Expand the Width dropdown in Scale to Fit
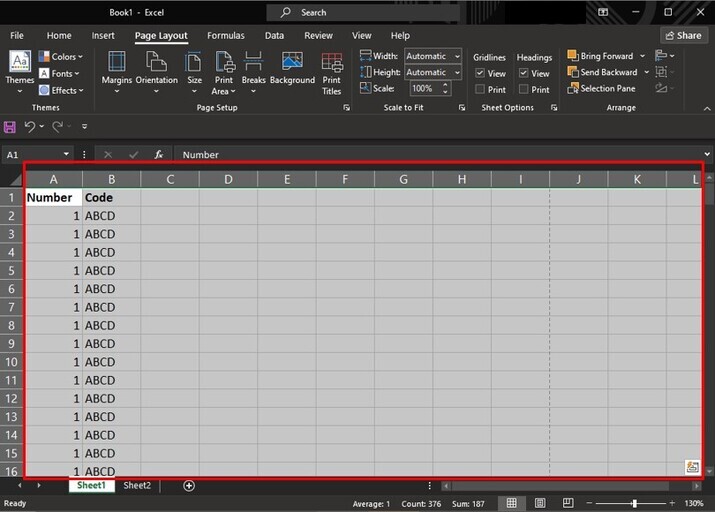The width and height of the screenshot is (715, 512). coord(456,57)
